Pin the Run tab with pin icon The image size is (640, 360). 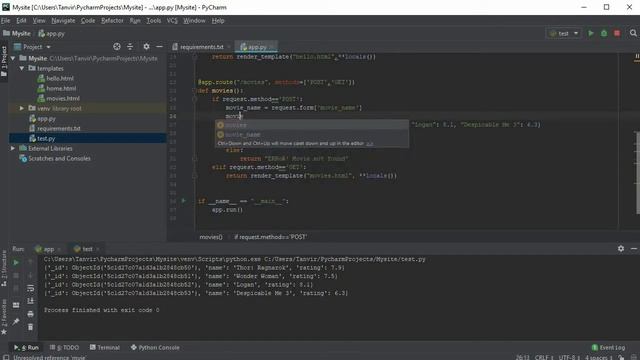(16, 321)
